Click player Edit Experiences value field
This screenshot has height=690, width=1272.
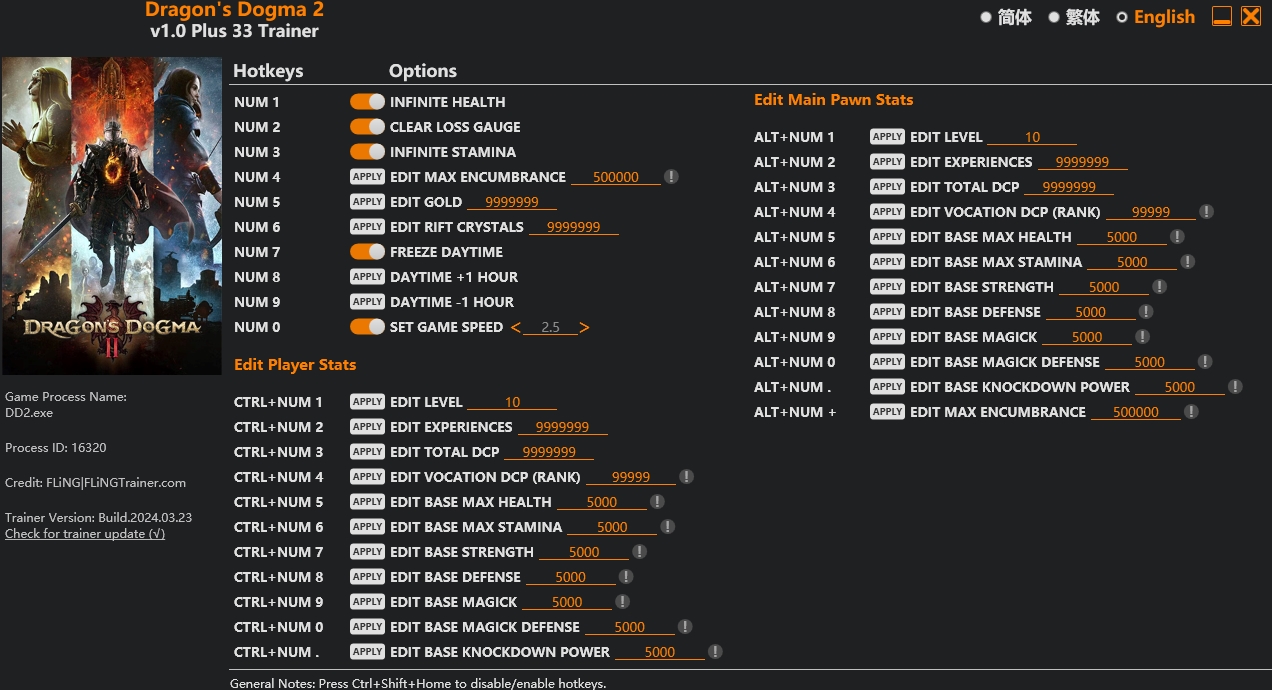pos(562,427)
